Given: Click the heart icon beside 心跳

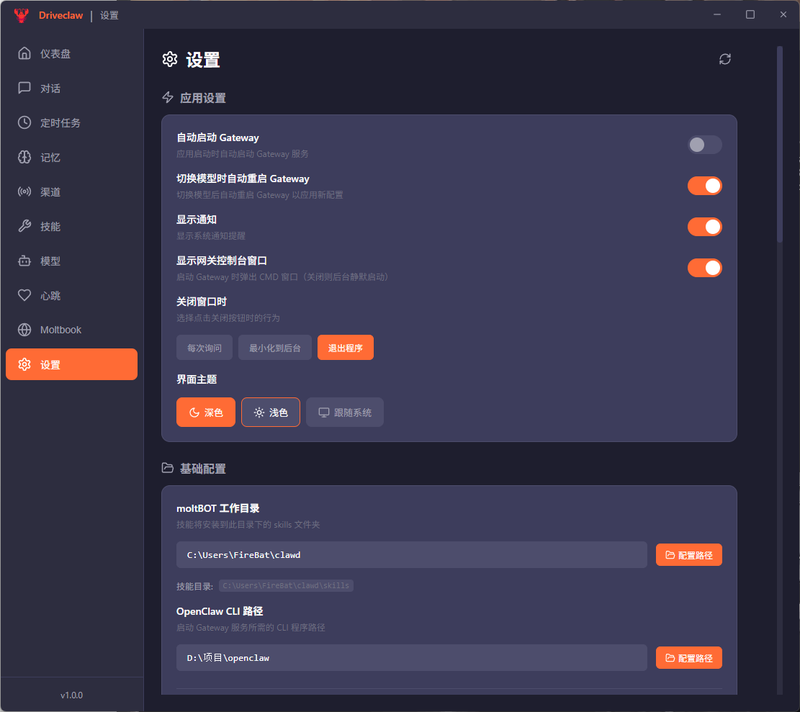Looking at the screenshot, I should (x=24, y=295).
